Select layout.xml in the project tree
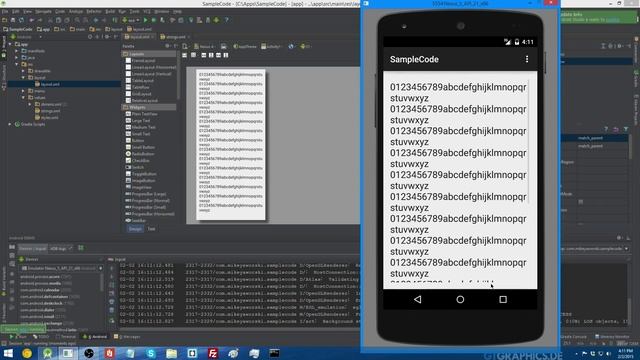The image size is (640, 360). coord(47,84)
